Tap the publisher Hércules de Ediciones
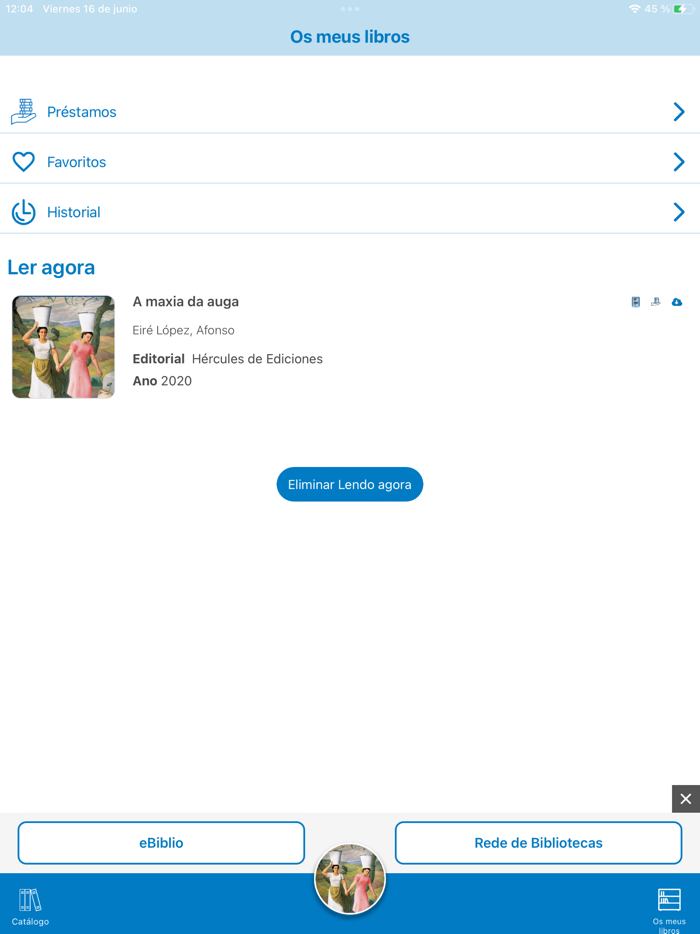Screen dimensions: 700x934 [257, 359]
